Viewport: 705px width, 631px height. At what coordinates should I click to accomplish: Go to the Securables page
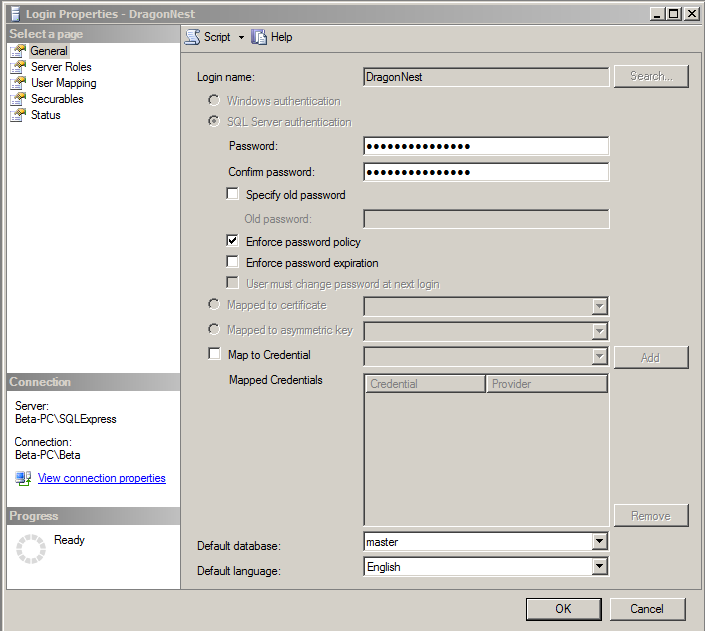(57, 99)
